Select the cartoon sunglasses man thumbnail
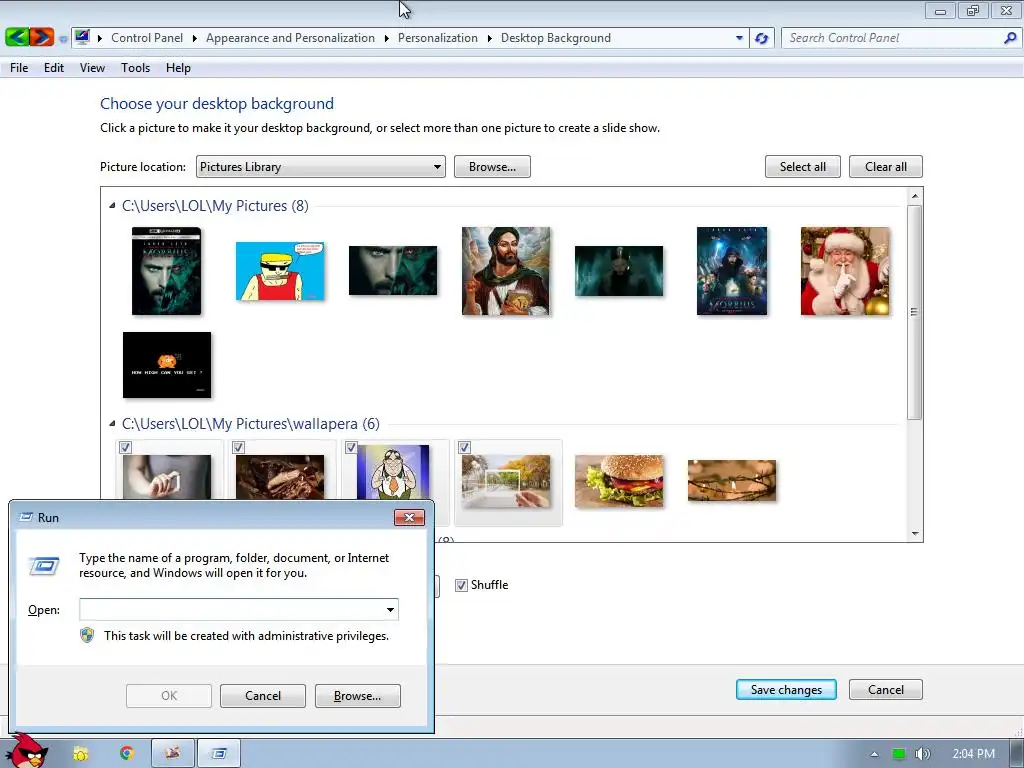The image size is (1024, 768). point(280,271)
